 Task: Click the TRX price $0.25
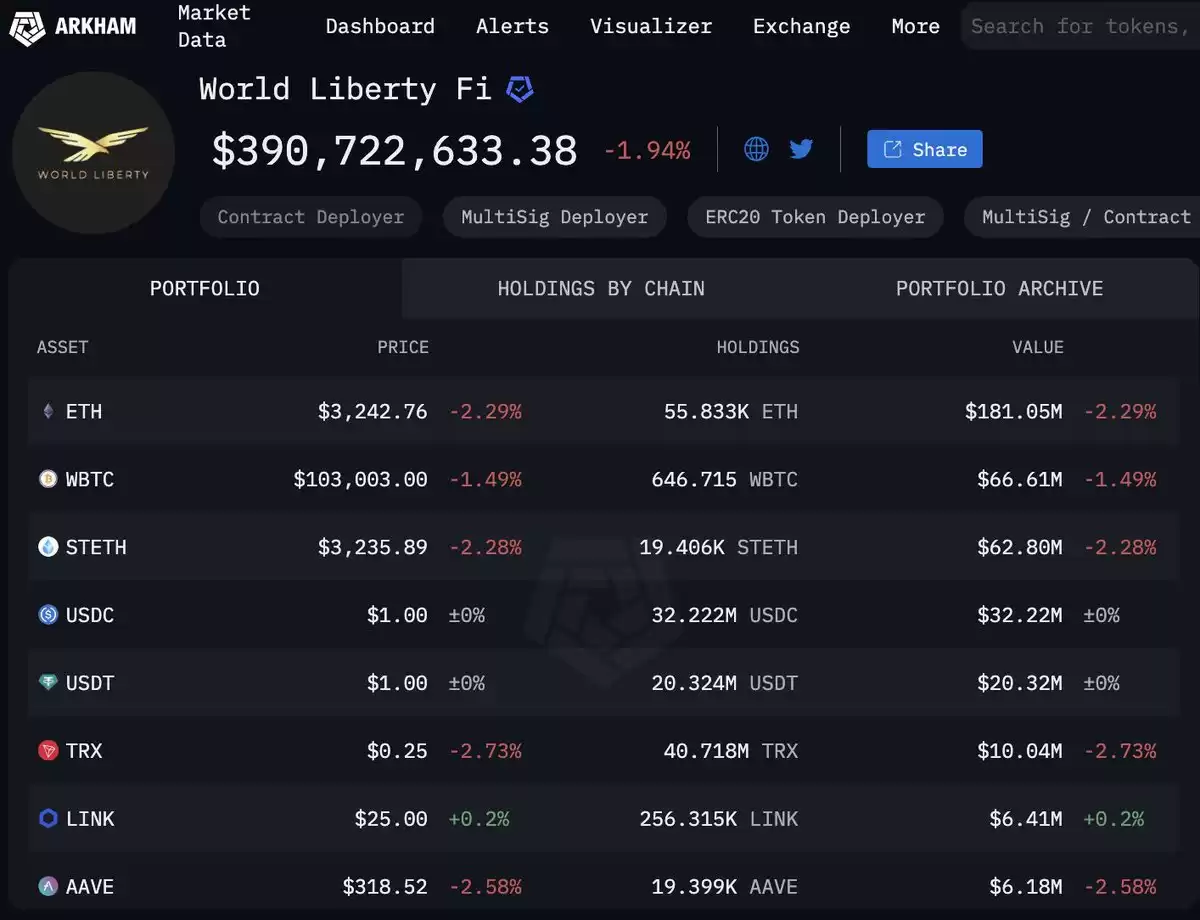397,751
